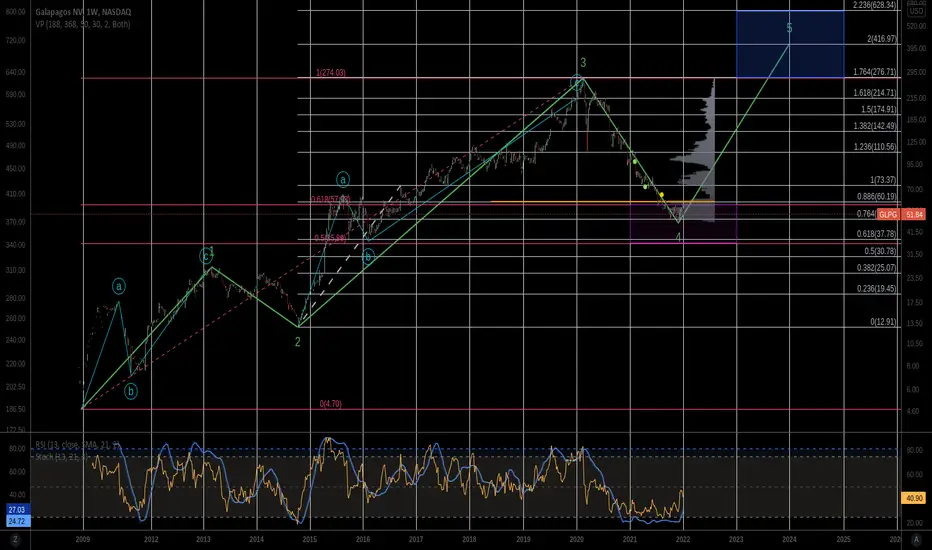The width and height of the screenshot is (932, 550).
Task: Select the wave '3' label at the peak
Action: pyautogui.click(x=583, y=62)
